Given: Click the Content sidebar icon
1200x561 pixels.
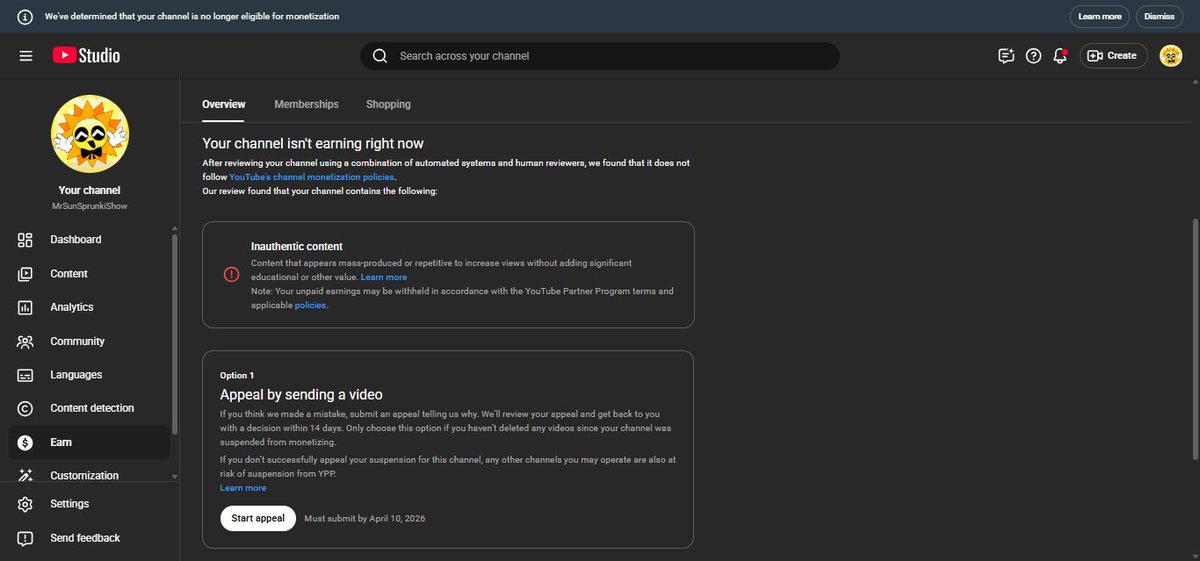Looking at the screenshot, I should pyautogui.click(x=26, y=274).
